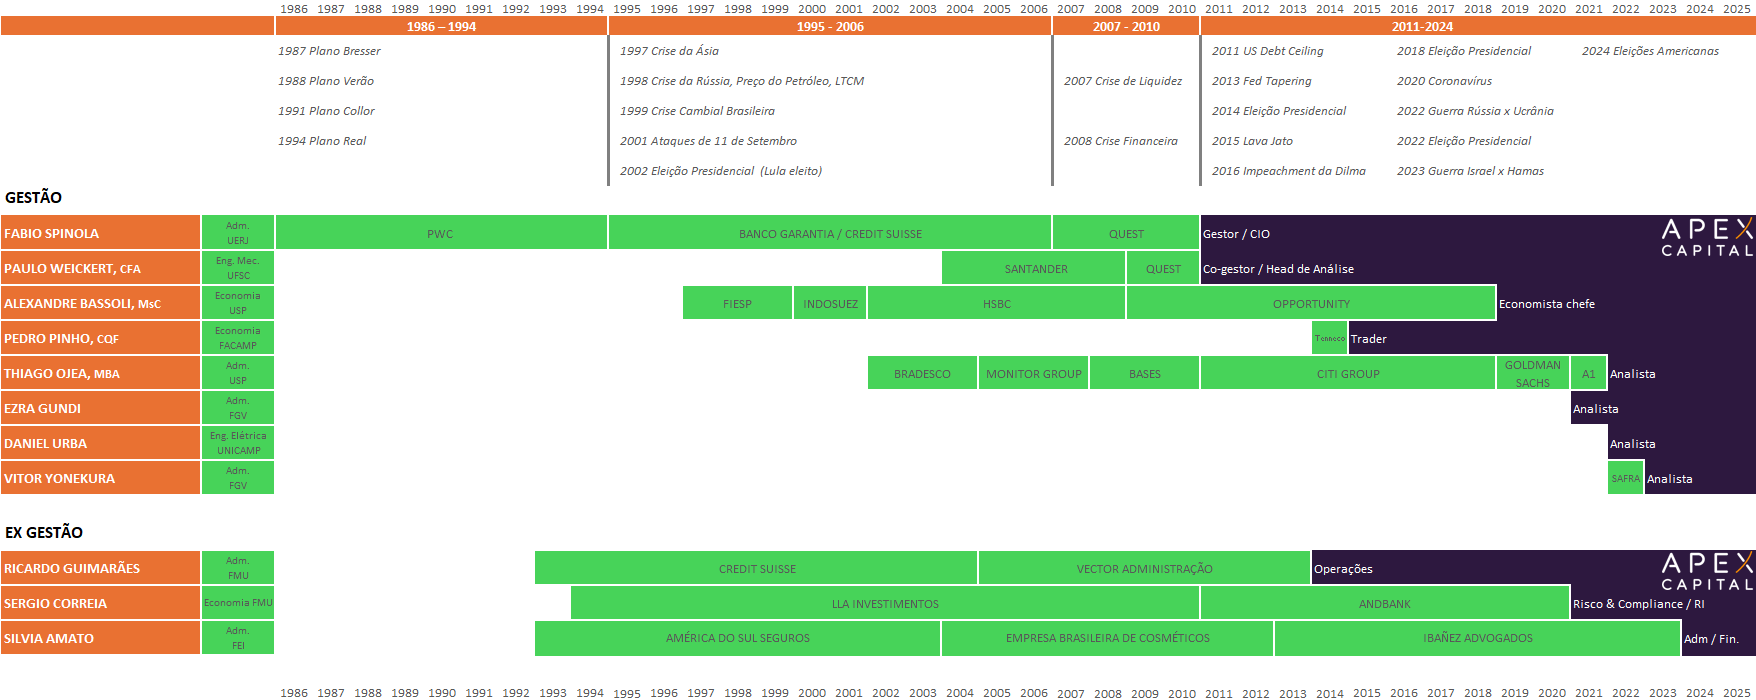Select the 1995 - 2006 period header

pyautogui.click(x=830, y=26)
